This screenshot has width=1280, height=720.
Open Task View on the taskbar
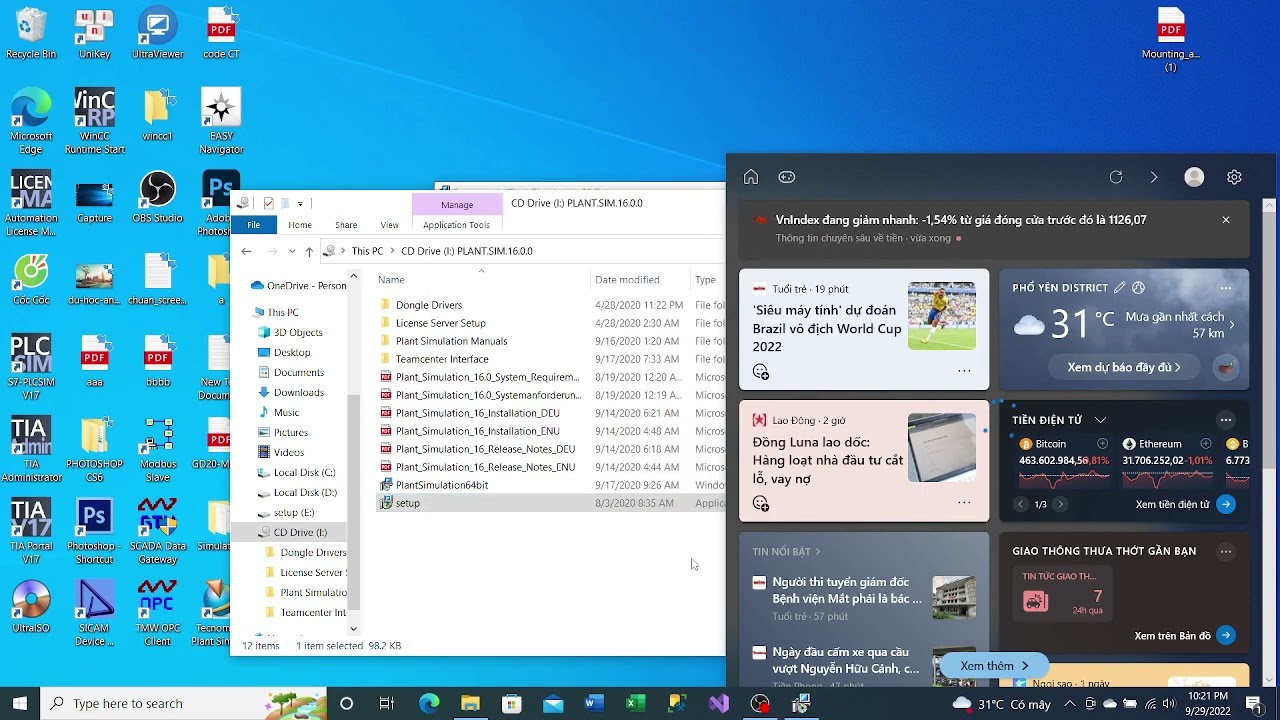pos(387,704)
